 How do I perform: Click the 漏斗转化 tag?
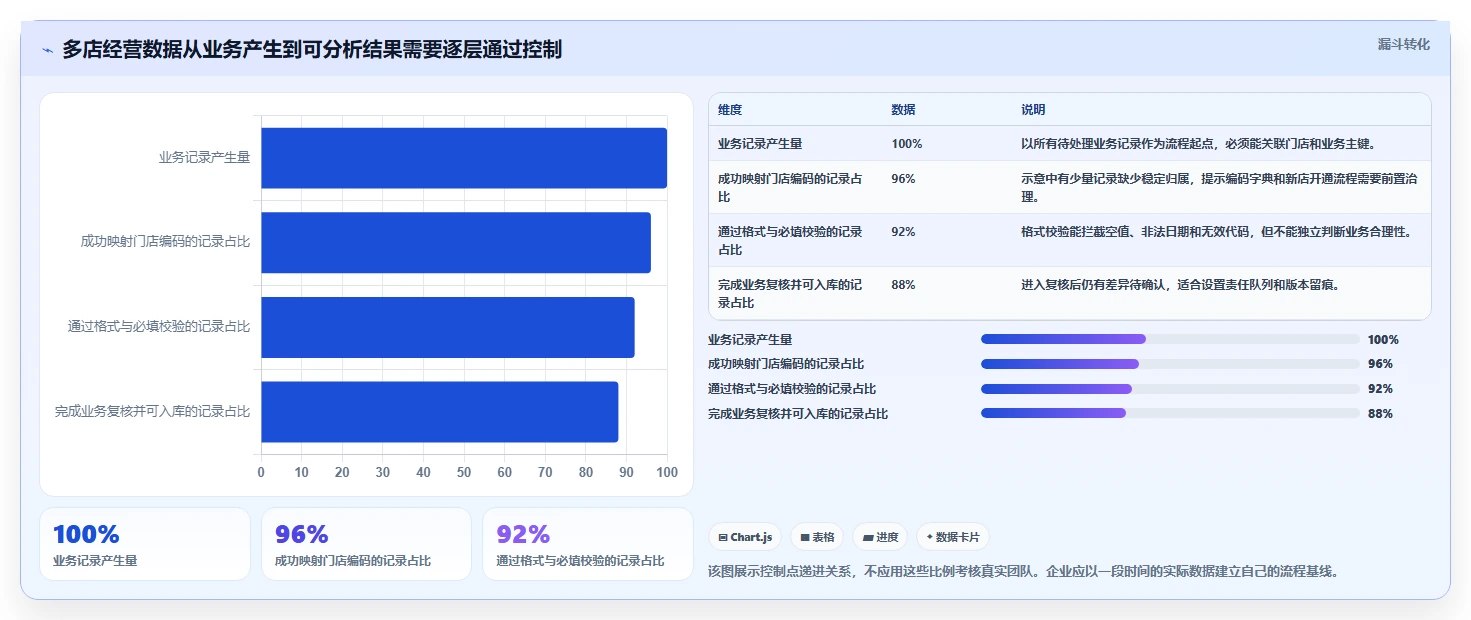(x=1404, y=44)
